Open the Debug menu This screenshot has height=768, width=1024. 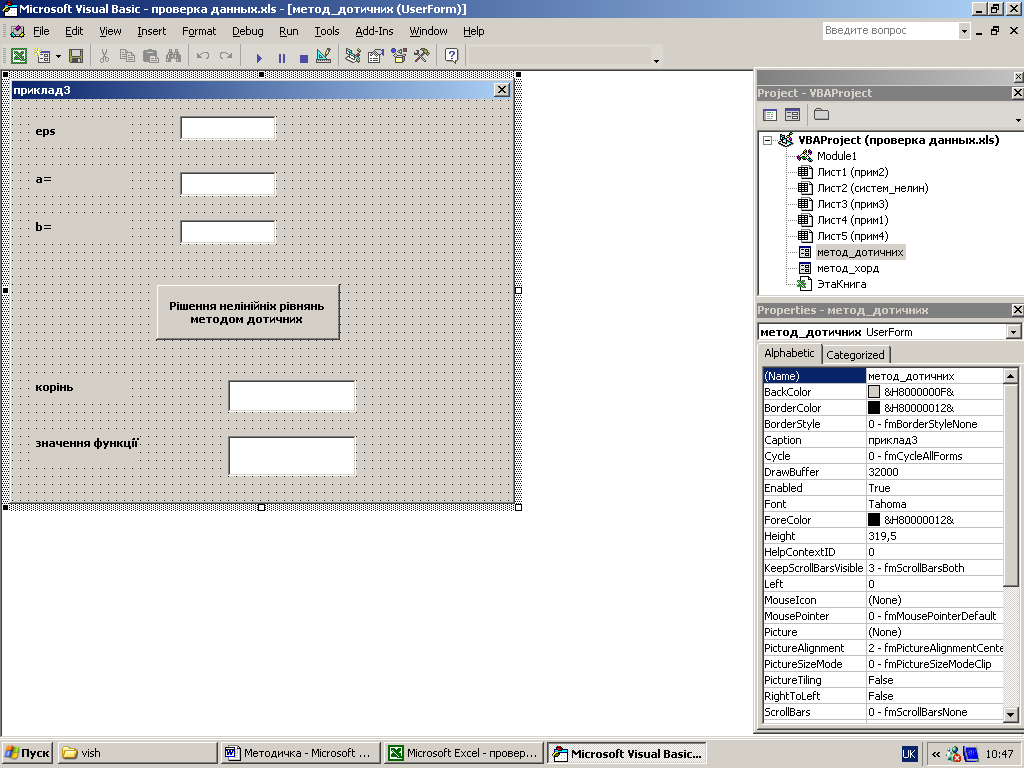pyautogui.click(x=248, y=31)
